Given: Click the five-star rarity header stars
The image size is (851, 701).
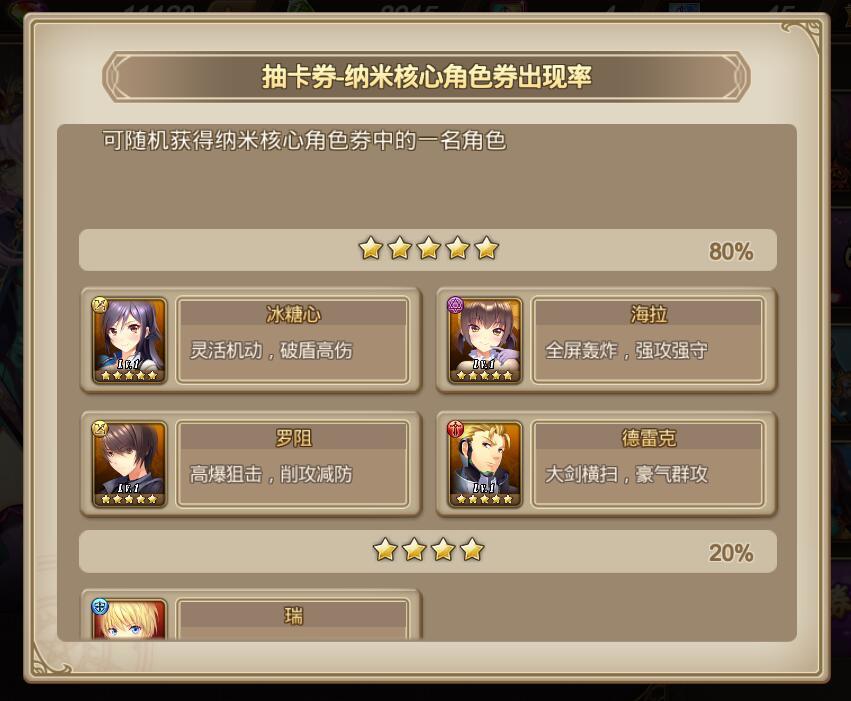Looking at the screenshot, I should tap(428, 248).
